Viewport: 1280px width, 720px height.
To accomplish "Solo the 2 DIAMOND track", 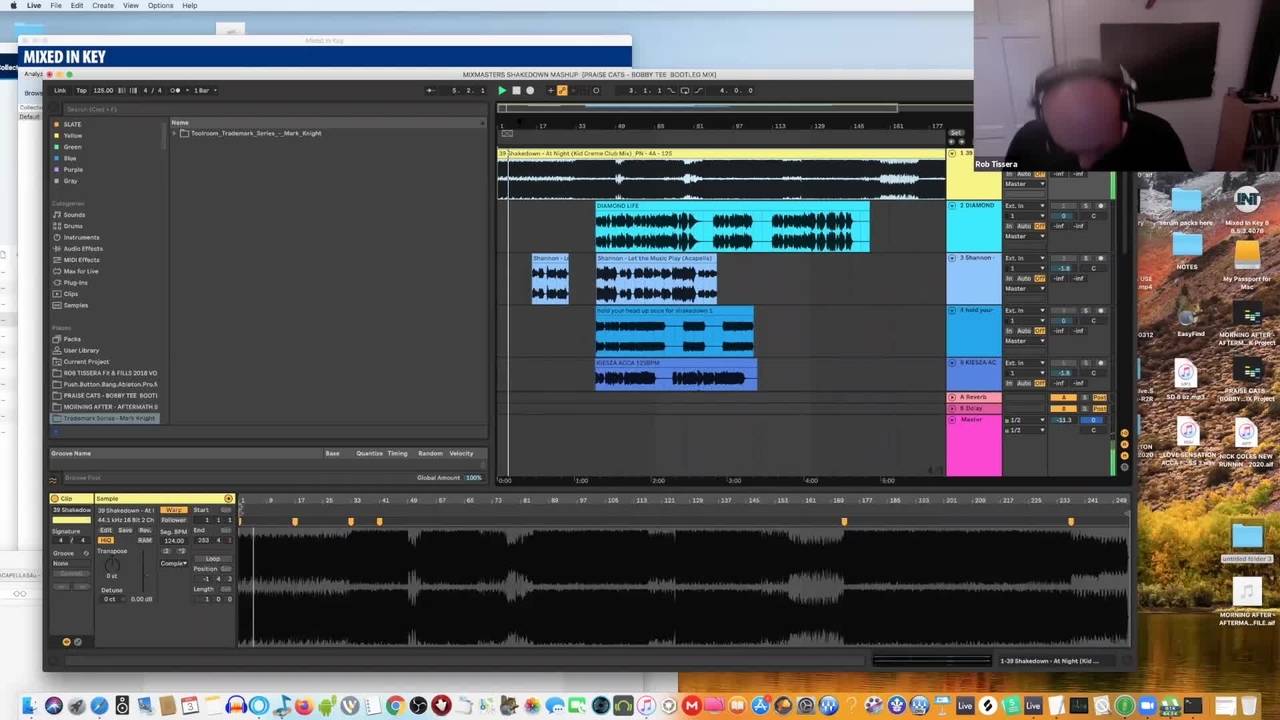I will (x=1086, y=206).
